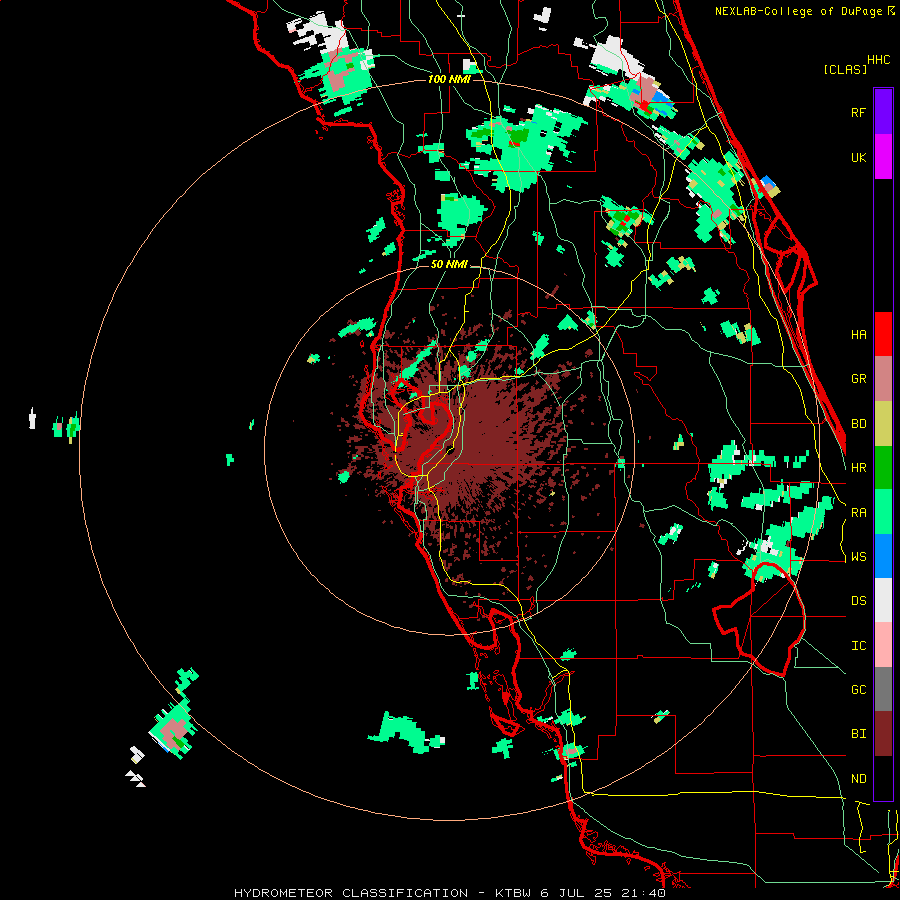Click the BI brown legend swatch
The image size is (900, 900).
(883, 734)
